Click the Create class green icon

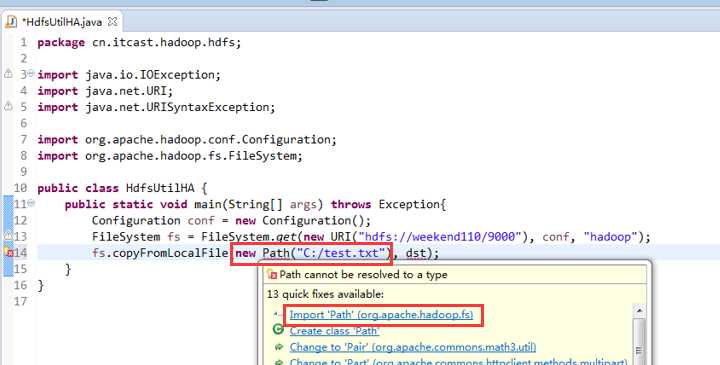[278, 329]
